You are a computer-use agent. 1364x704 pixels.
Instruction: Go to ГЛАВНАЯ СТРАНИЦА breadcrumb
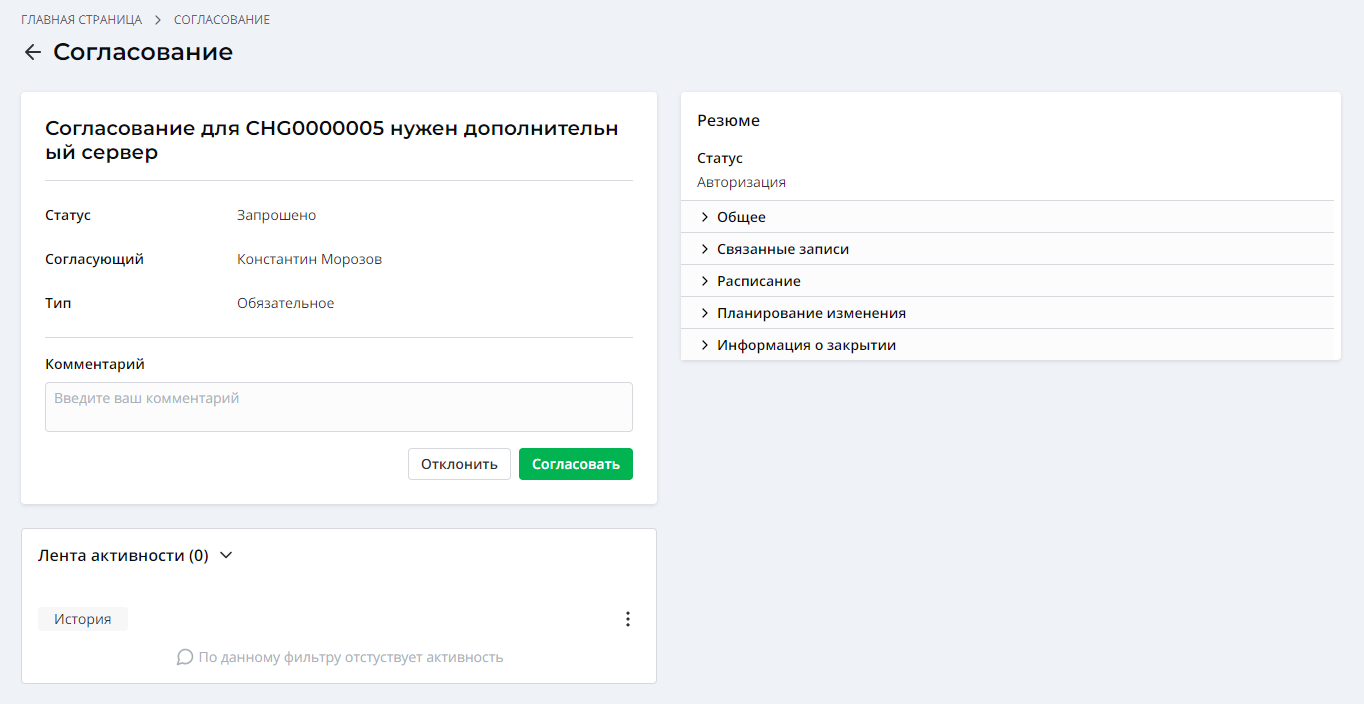(x=81, y=20)
